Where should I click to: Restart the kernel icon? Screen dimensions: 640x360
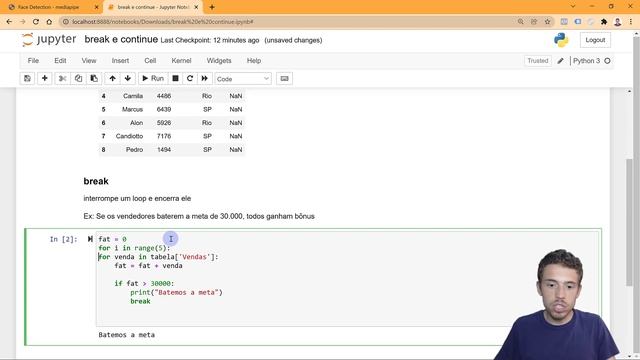click(190, 78)
